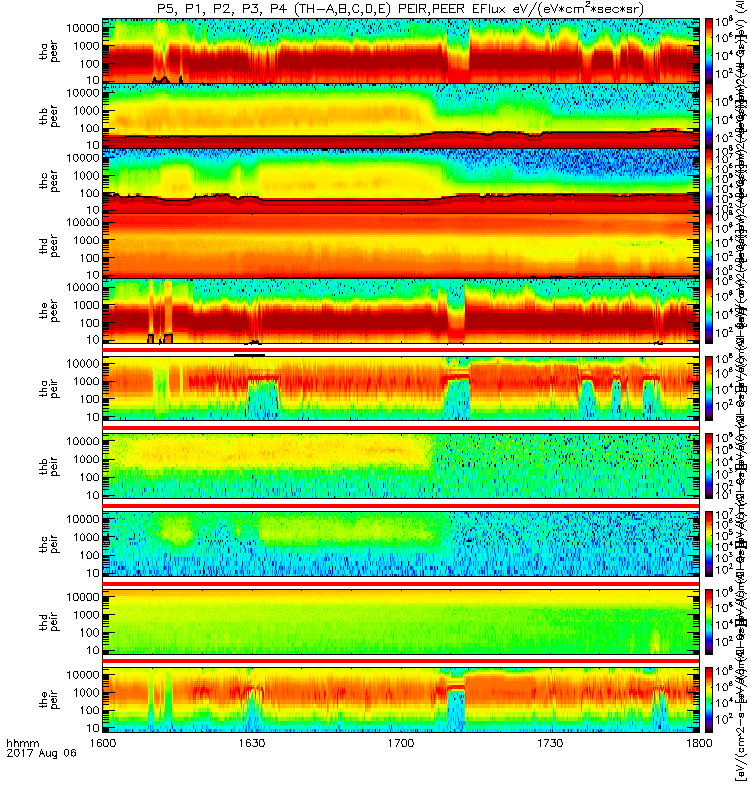Click the 'thc peer' panel label
Screen dimensions: 750x800
[49, 182]
